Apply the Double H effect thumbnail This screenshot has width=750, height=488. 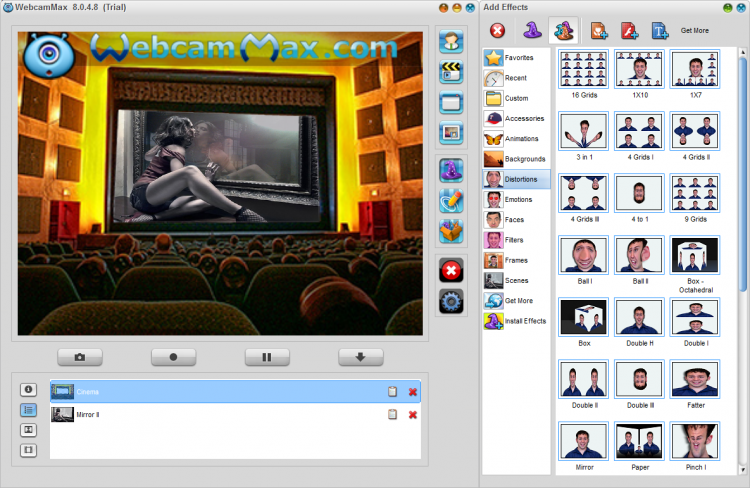(x=640, y=317)
